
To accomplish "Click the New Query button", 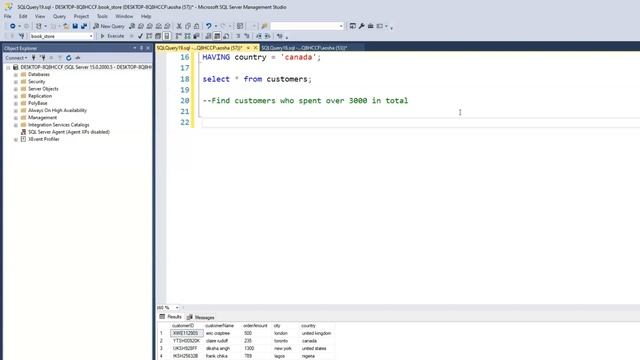I will [x=109, y=26].
